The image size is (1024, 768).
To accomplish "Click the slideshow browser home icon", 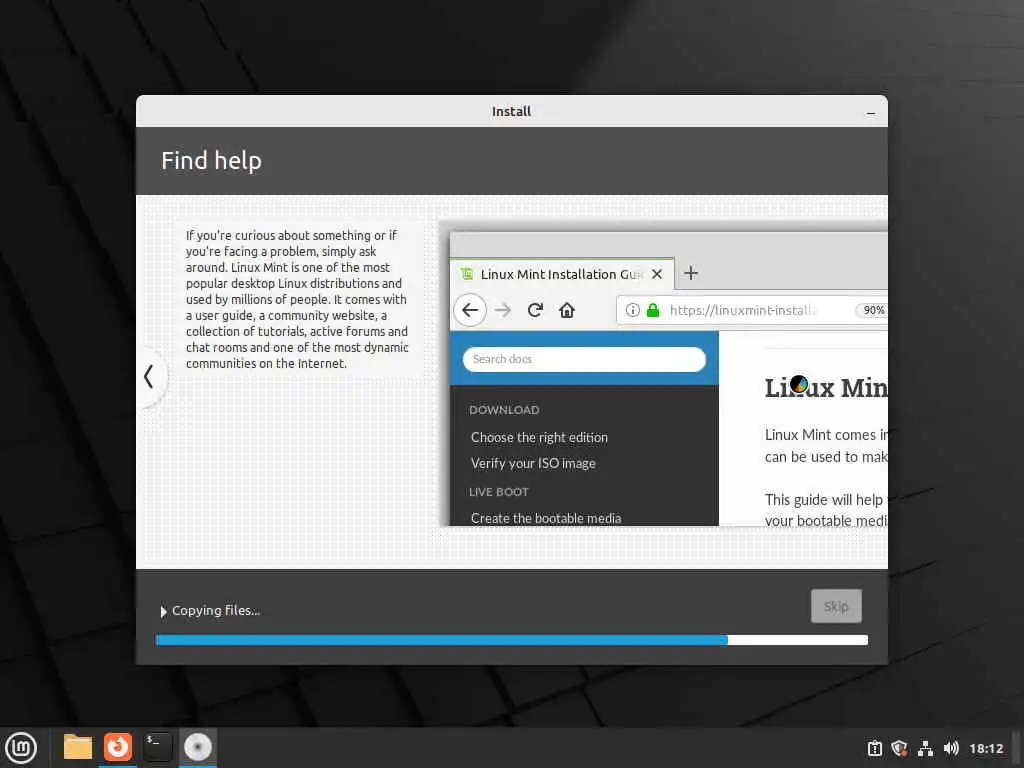I will click(567, 310).
